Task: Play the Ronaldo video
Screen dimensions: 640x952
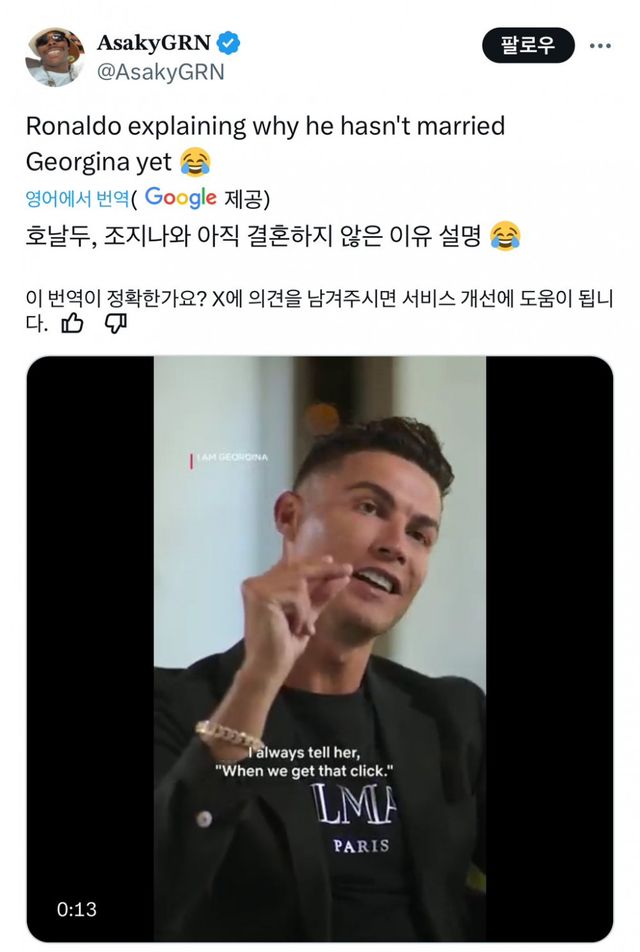Action: click(x=319, y=648)
